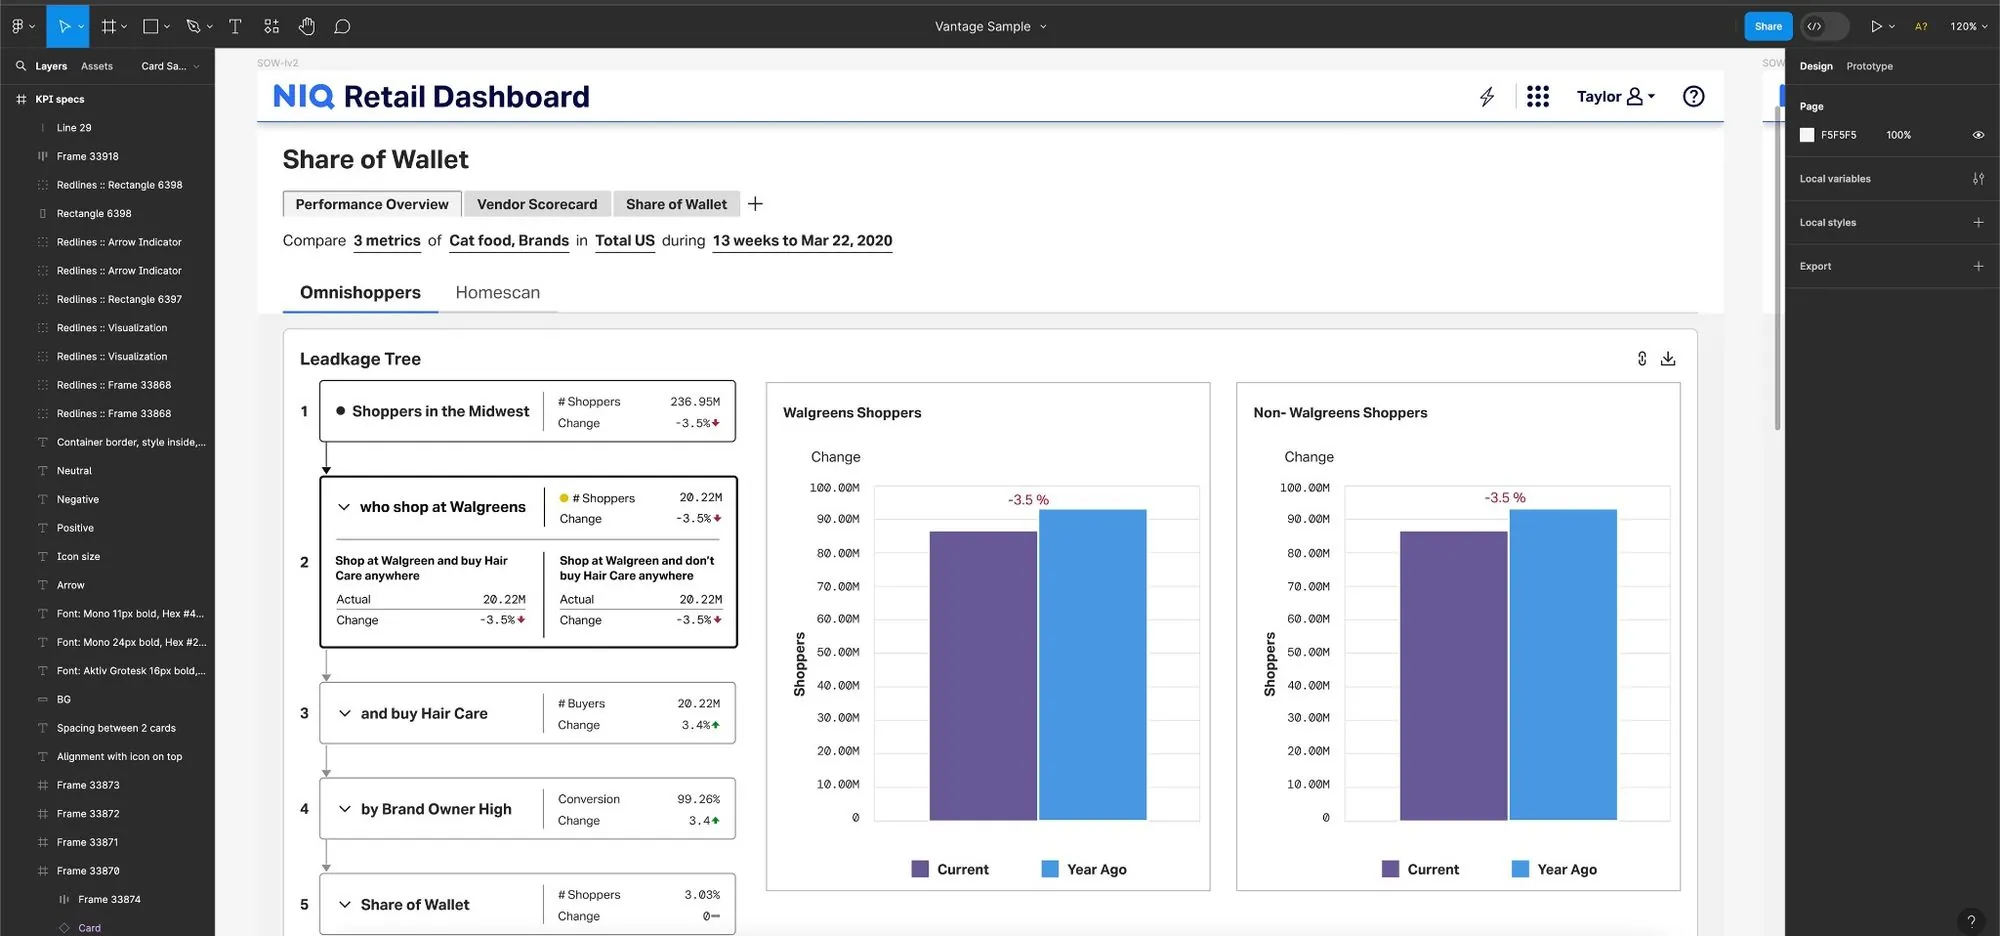Expand the 'by Brand Owner High' chevron
This screenshot has height=936, width=2000.
[345, 809]
